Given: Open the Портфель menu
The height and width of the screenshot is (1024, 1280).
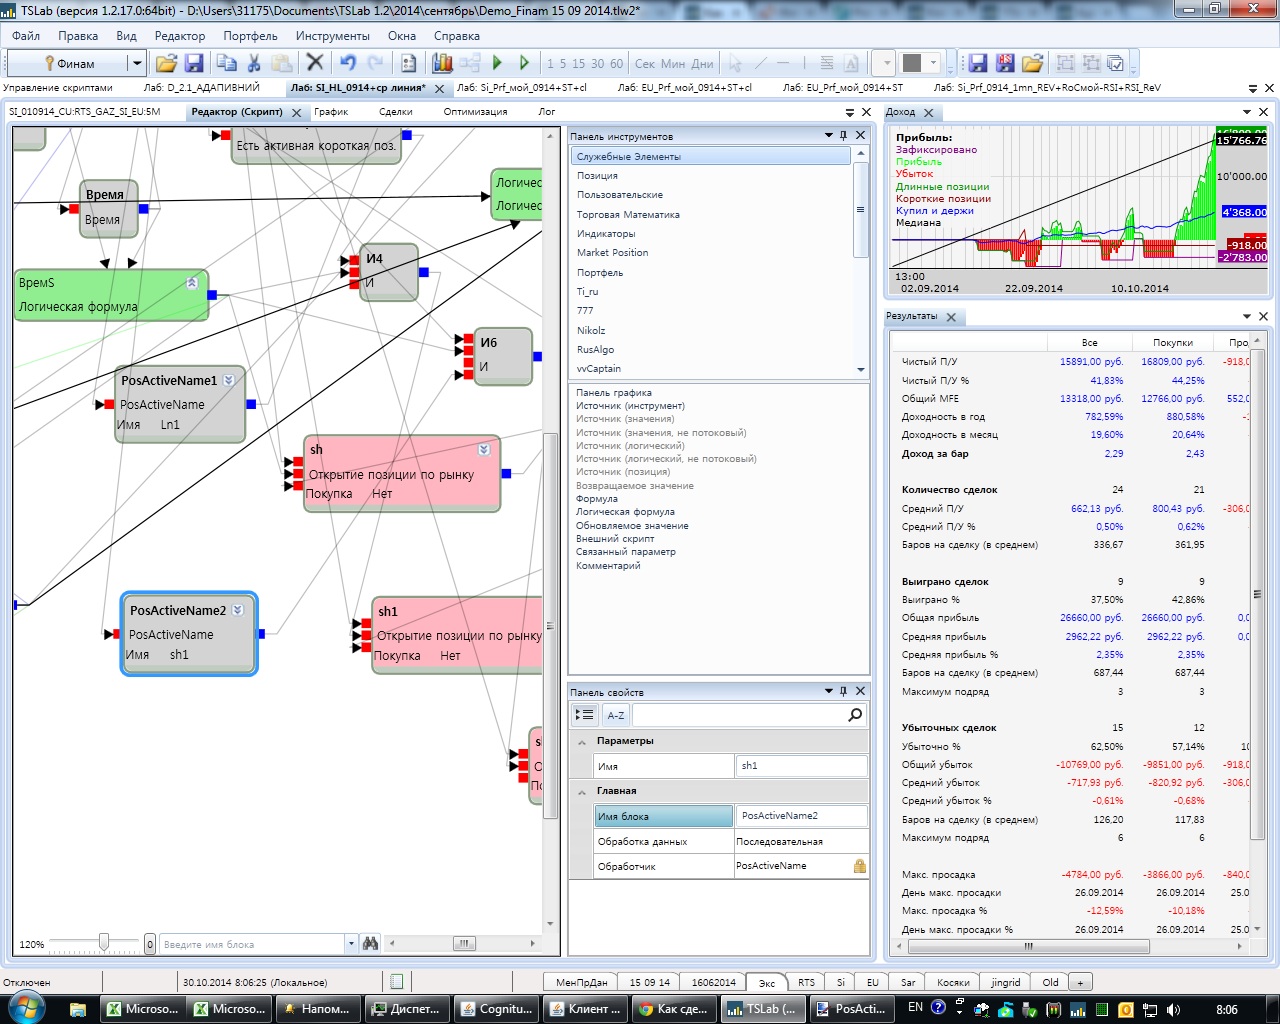Looking at the screenshot, I should [250, 35].
